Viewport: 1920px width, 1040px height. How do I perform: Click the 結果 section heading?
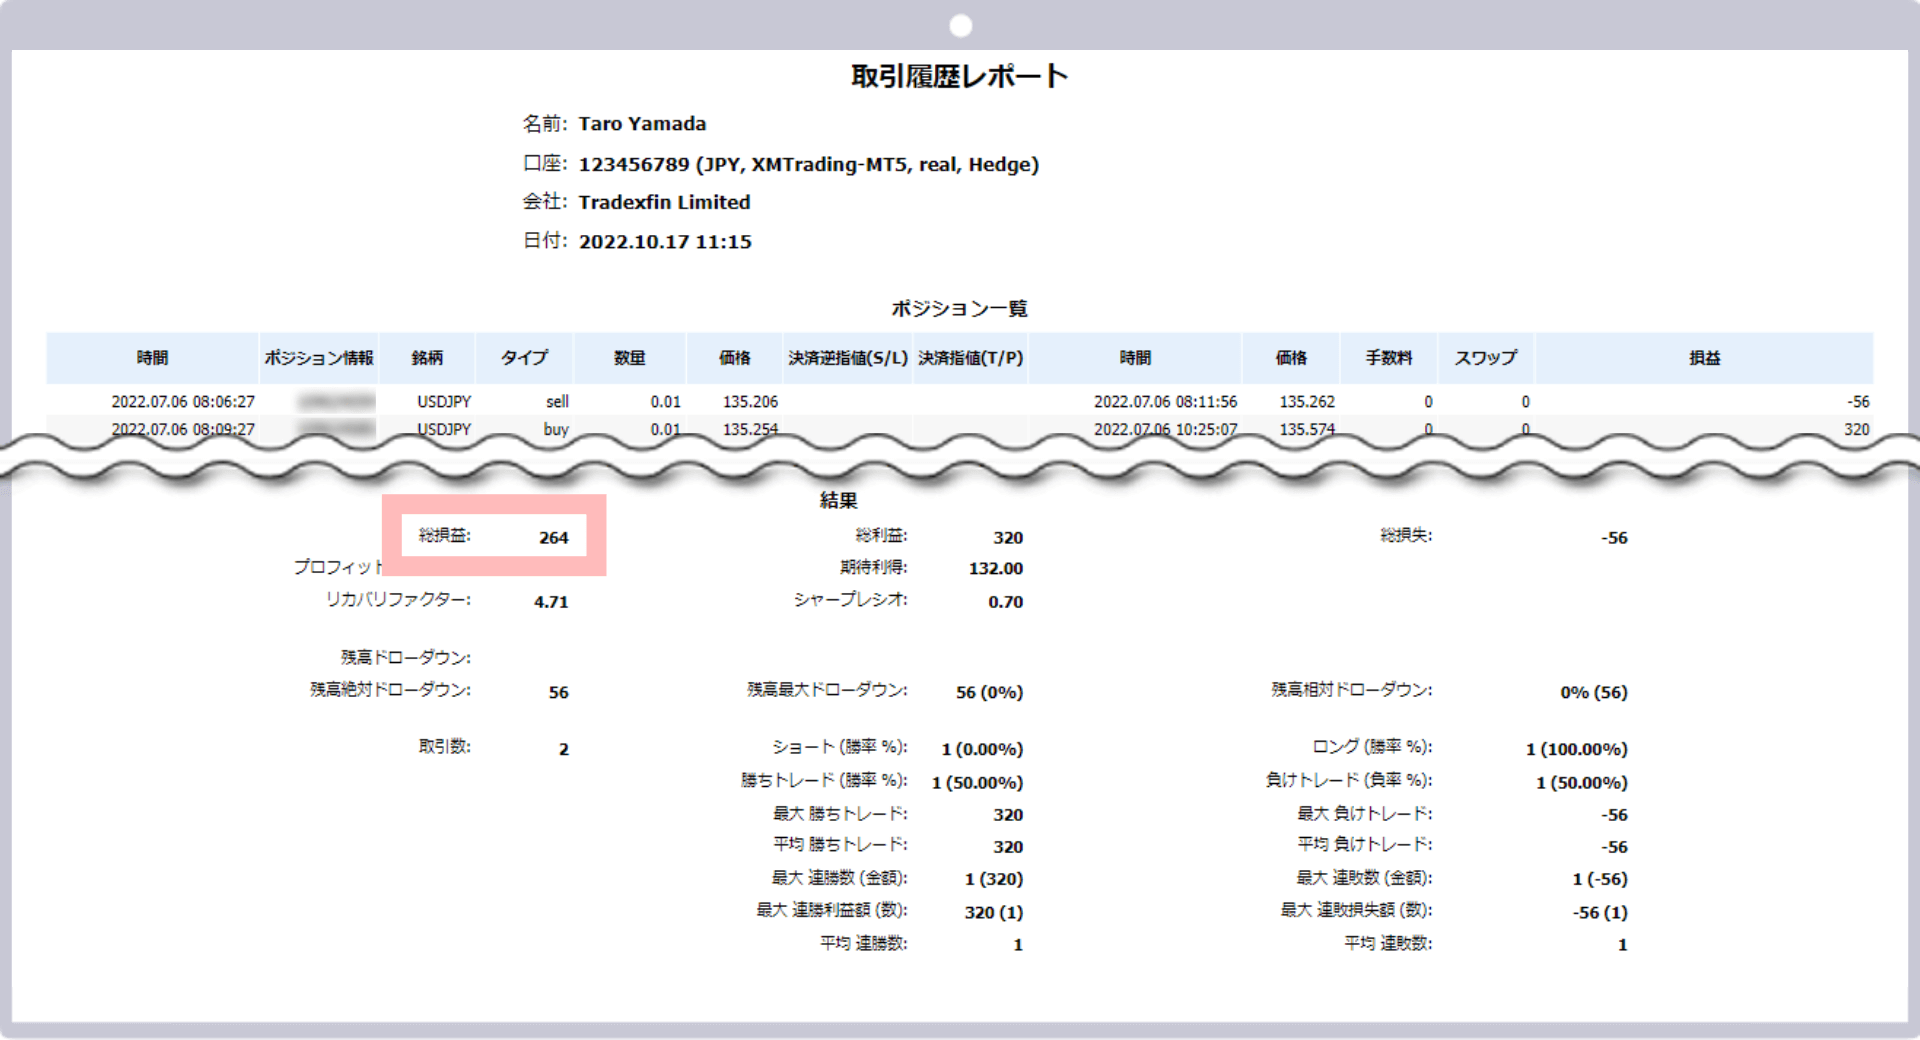pos(840,500)
